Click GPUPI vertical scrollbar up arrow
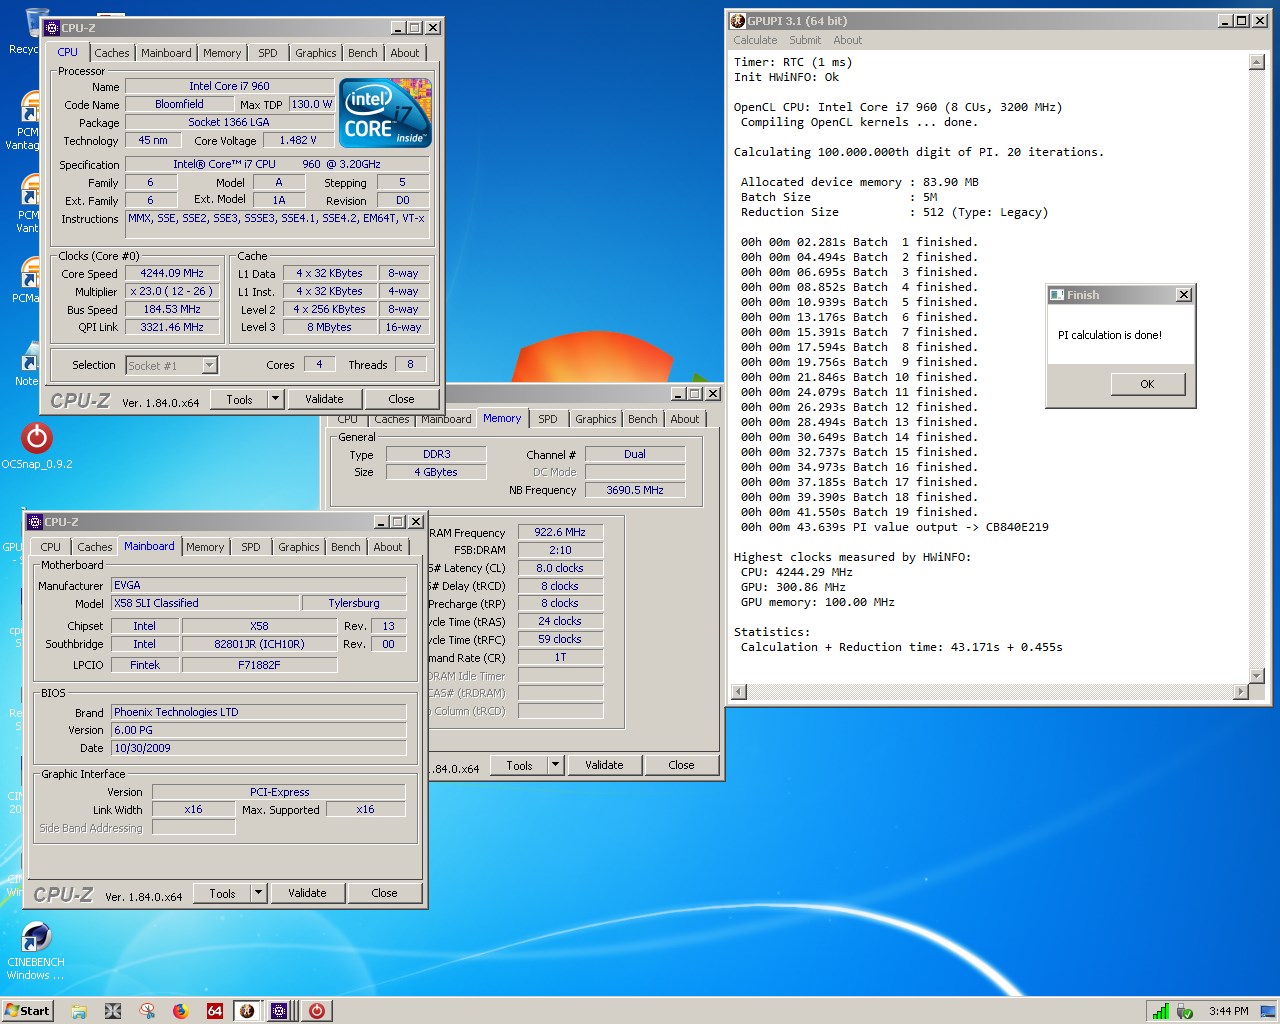This screenshot has width=1280, height=1024. pyautogui.click(x=1257, y=62)
